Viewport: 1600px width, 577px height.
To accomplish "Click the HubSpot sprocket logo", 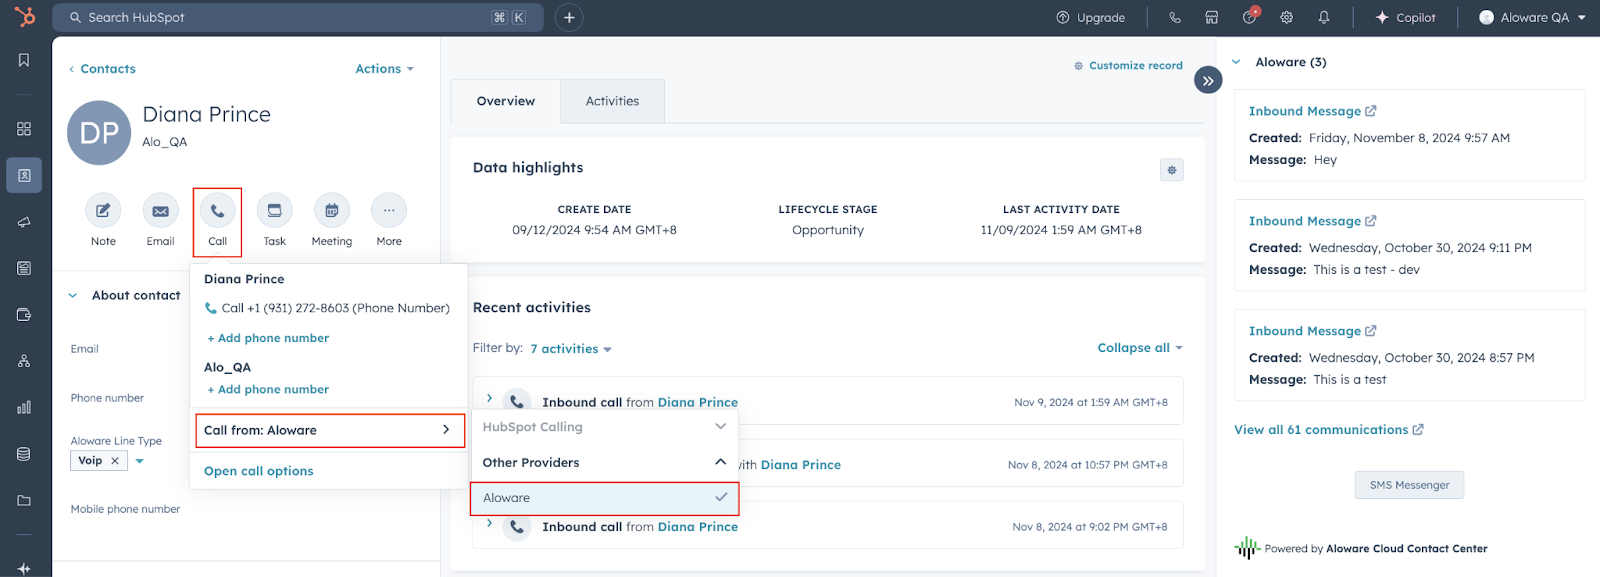I will [x=24, y=17].
